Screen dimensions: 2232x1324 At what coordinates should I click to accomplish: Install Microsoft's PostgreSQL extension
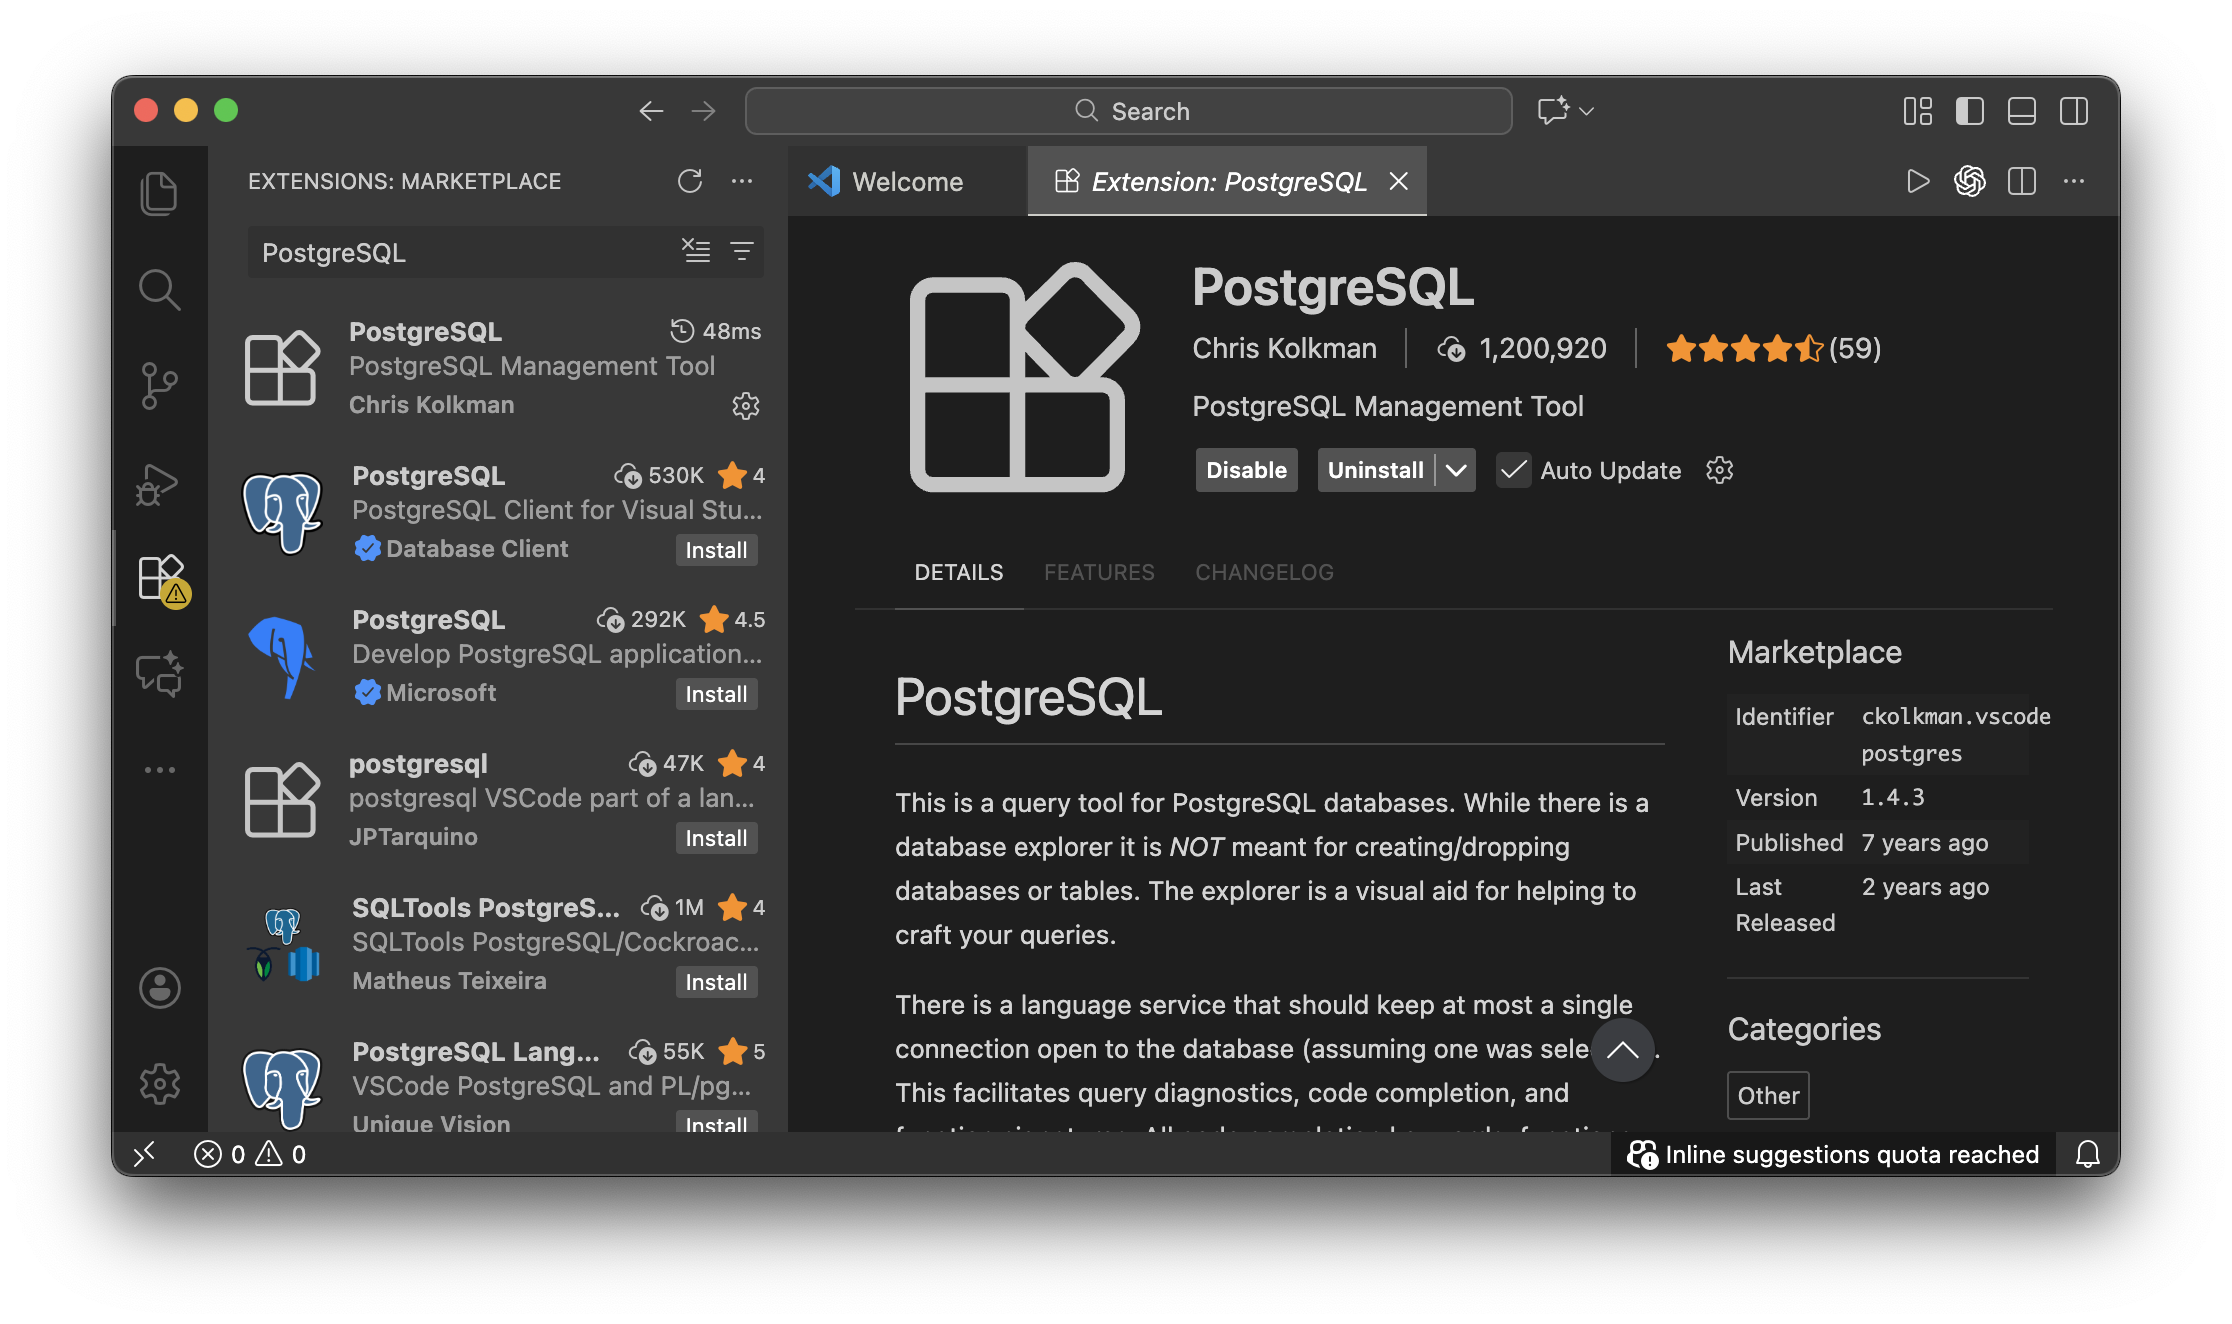click(716, 694)
